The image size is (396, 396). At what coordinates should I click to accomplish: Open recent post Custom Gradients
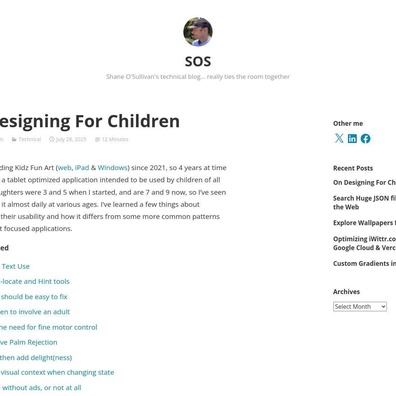coord(364,263)
